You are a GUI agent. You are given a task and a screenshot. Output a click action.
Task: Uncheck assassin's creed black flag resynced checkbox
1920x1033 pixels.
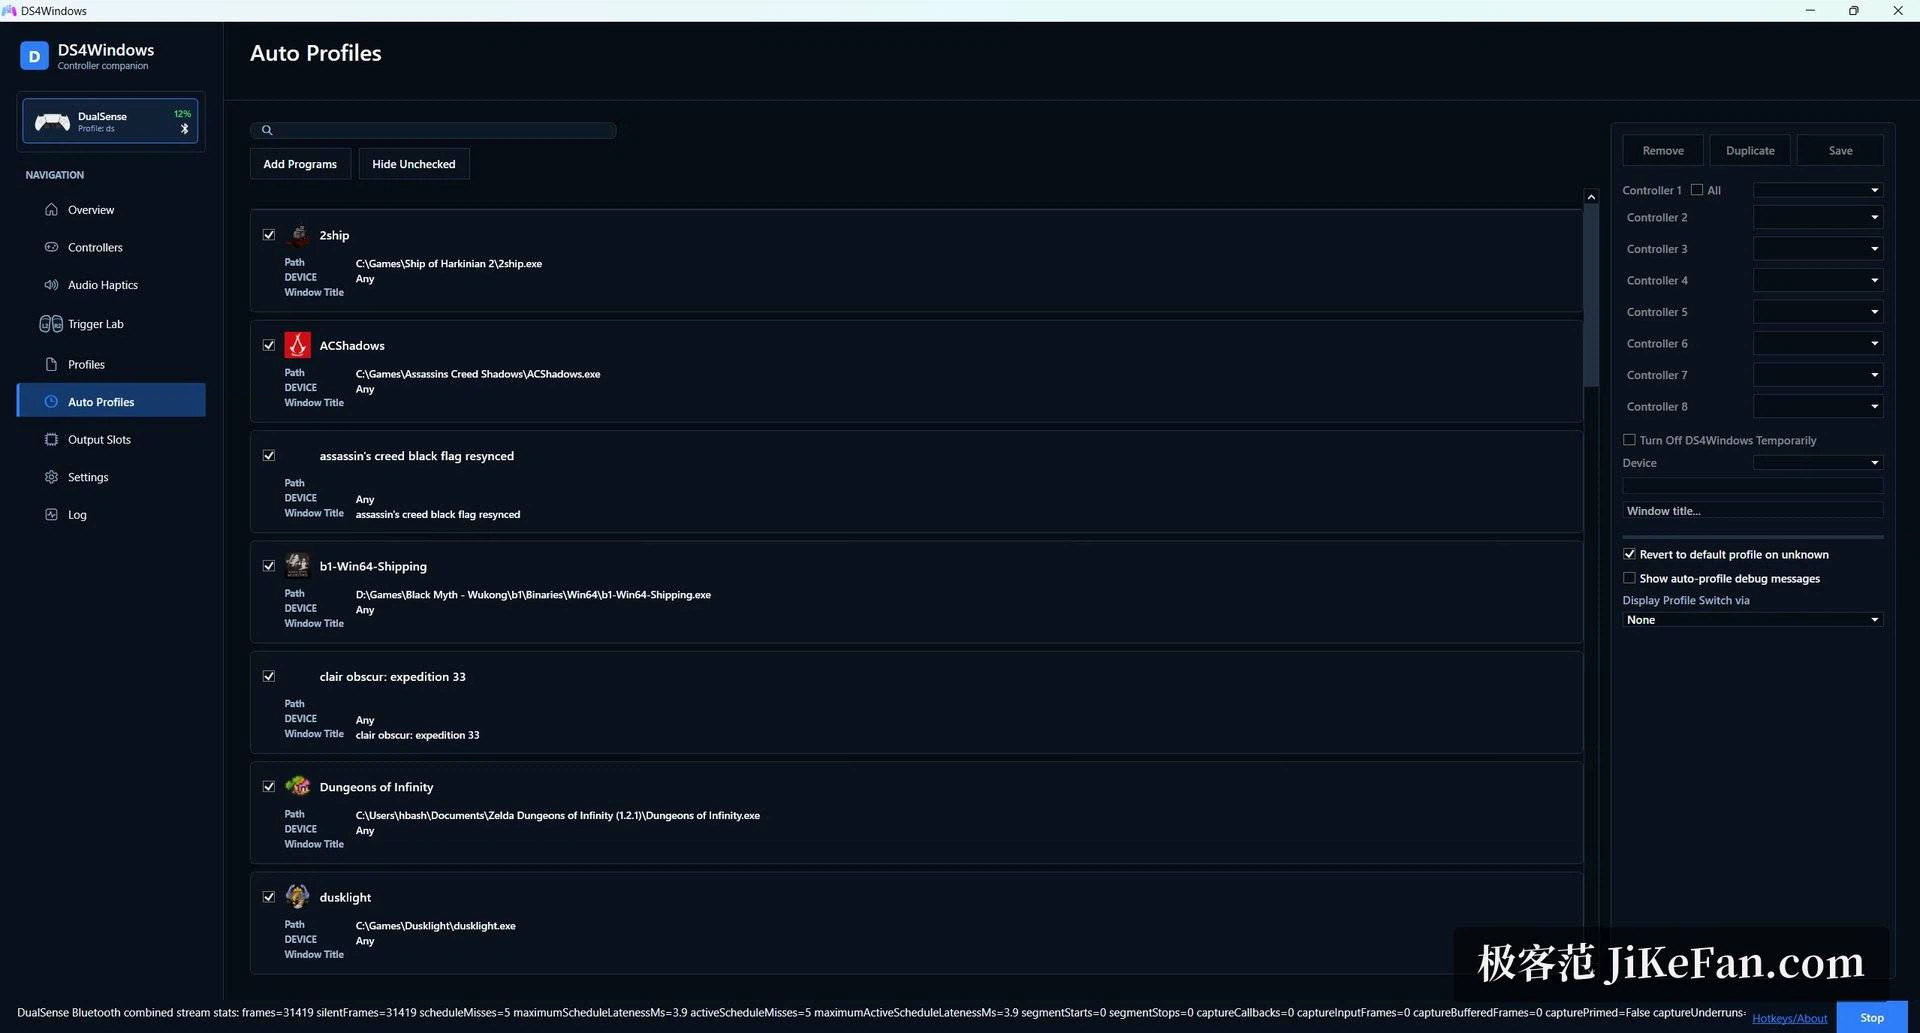point(269,456)
